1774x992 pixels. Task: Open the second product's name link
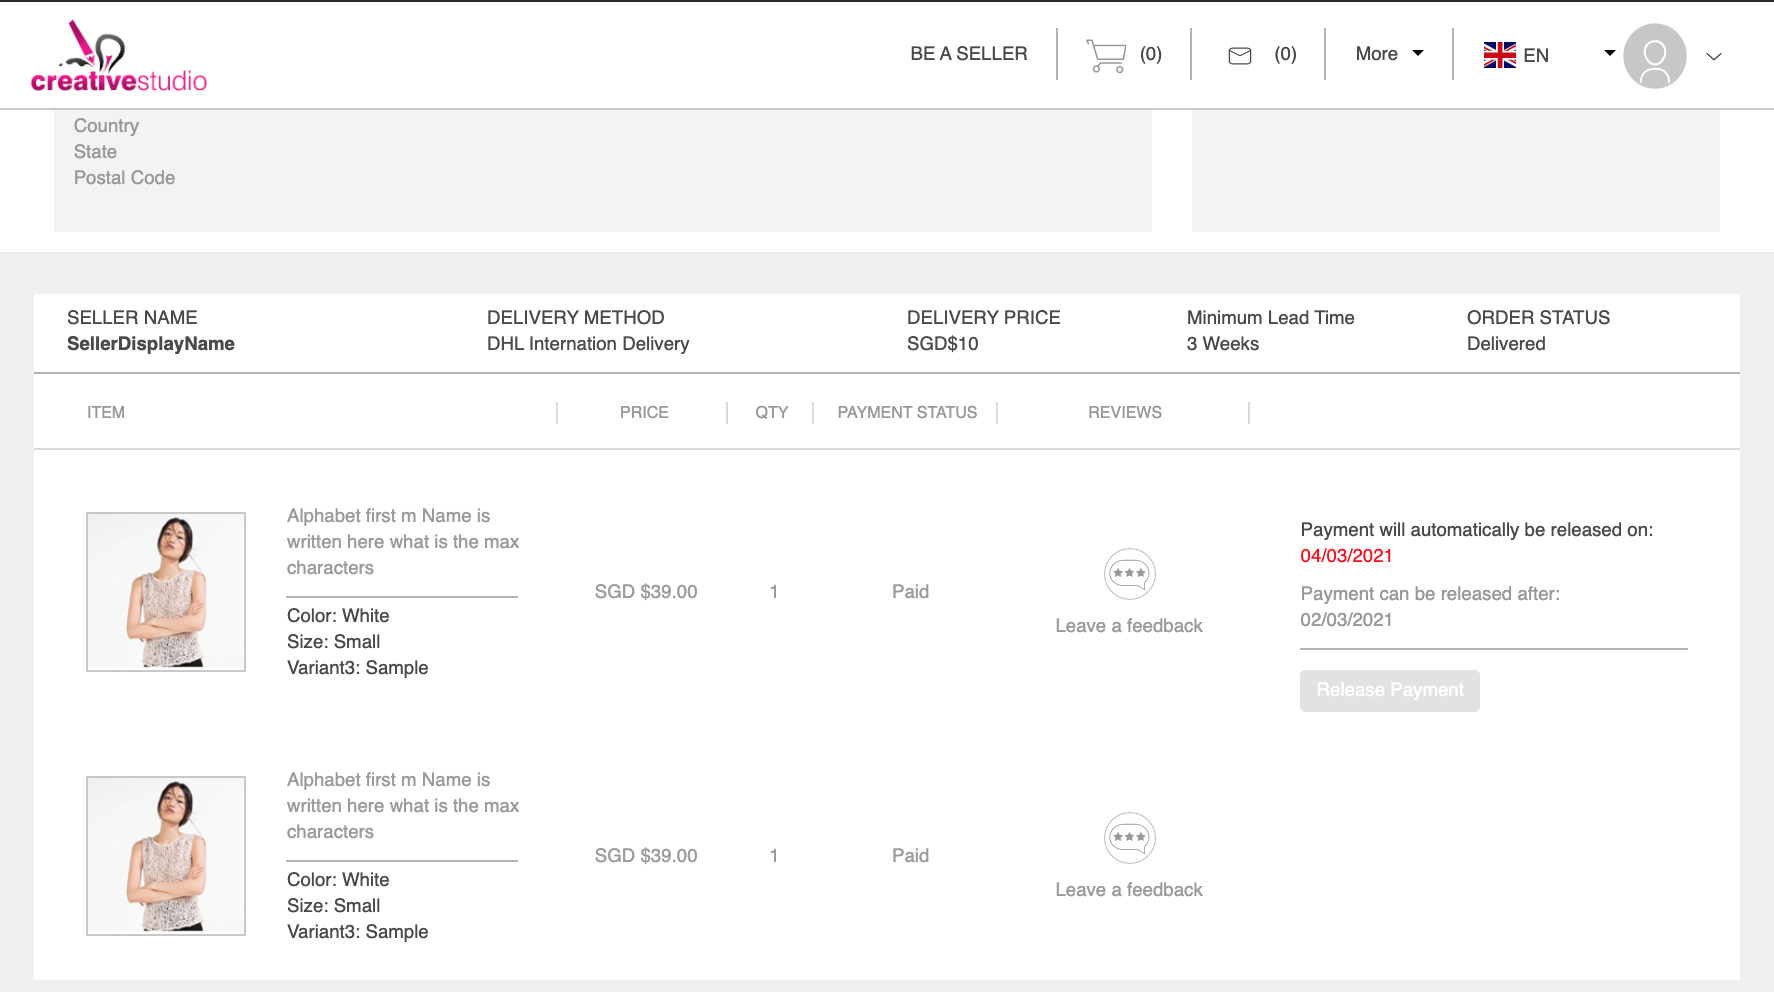(402, 806)
